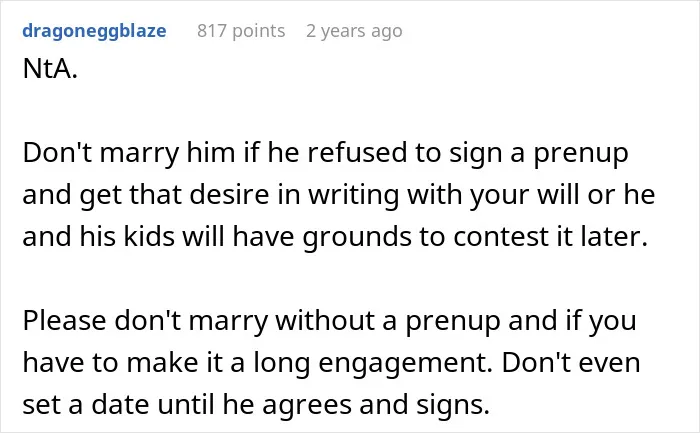
Task: Open the "2 years ago" timestamp permalink
Action: pyautogui.click(x=354, y=31)
